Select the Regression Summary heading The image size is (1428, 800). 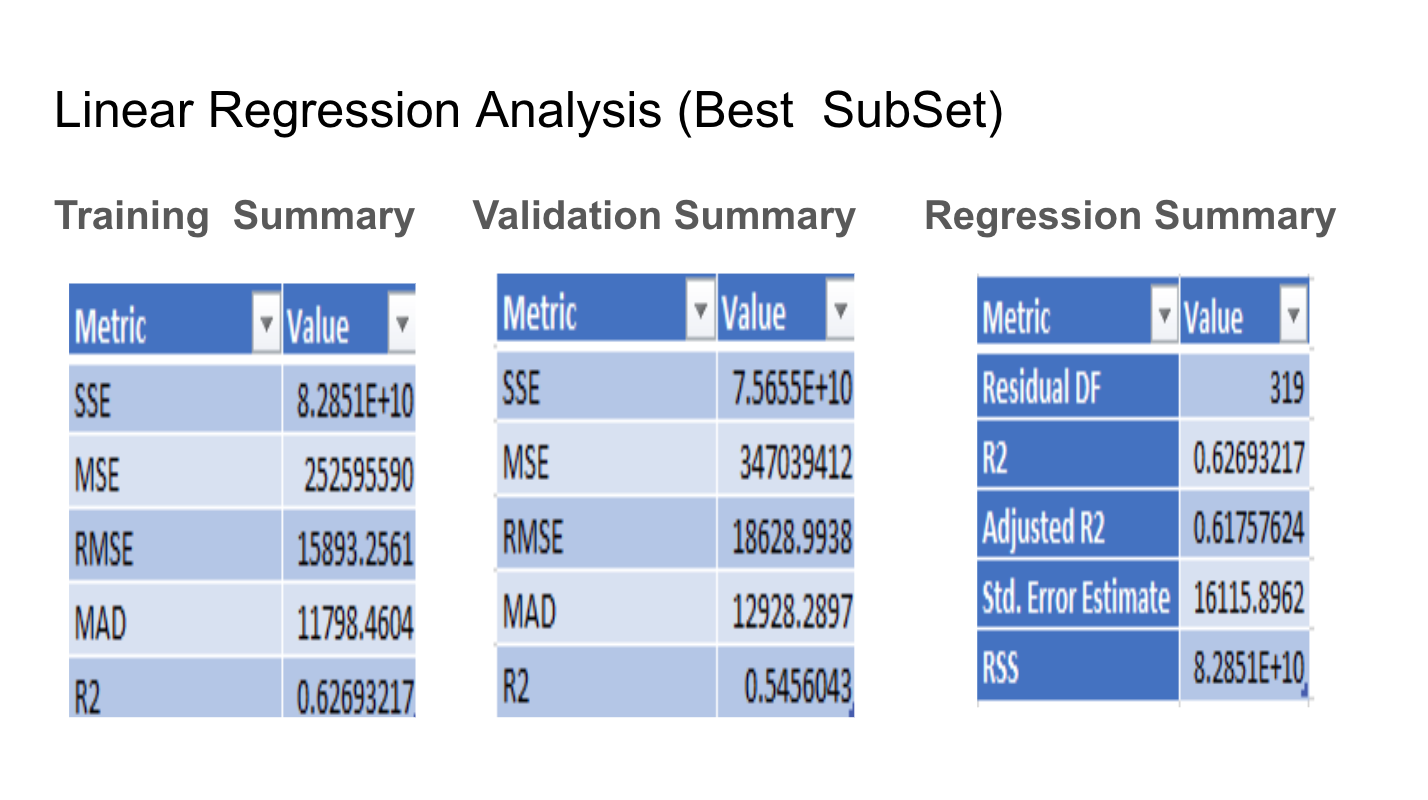pyautogui.click(x=1130, y=214)
